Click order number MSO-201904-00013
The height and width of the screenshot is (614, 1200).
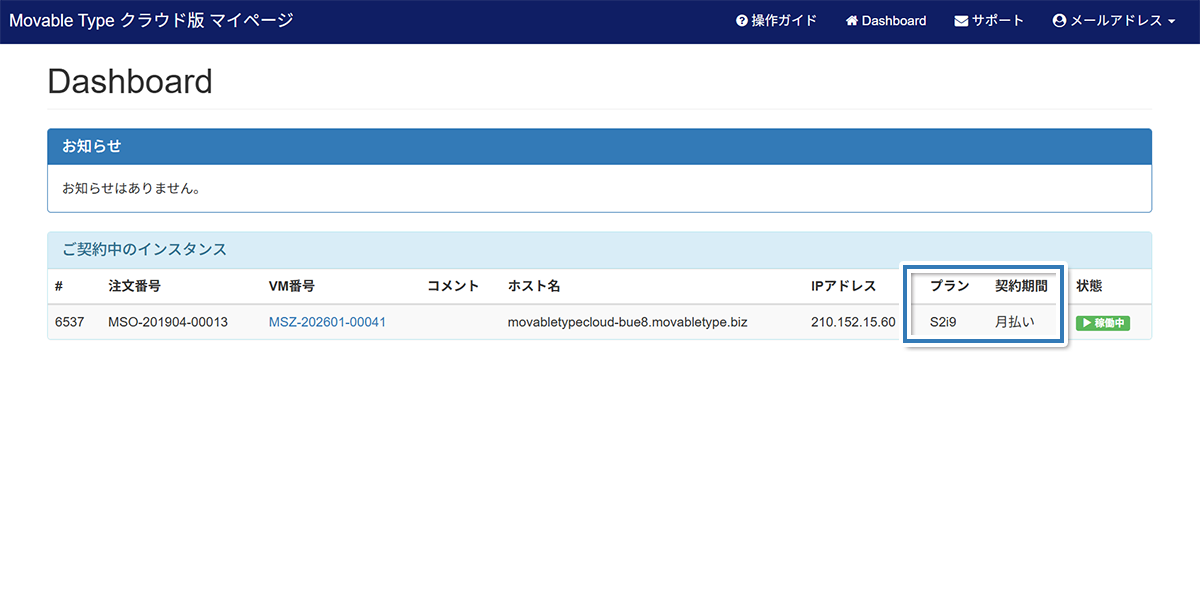tap(168, 322)
